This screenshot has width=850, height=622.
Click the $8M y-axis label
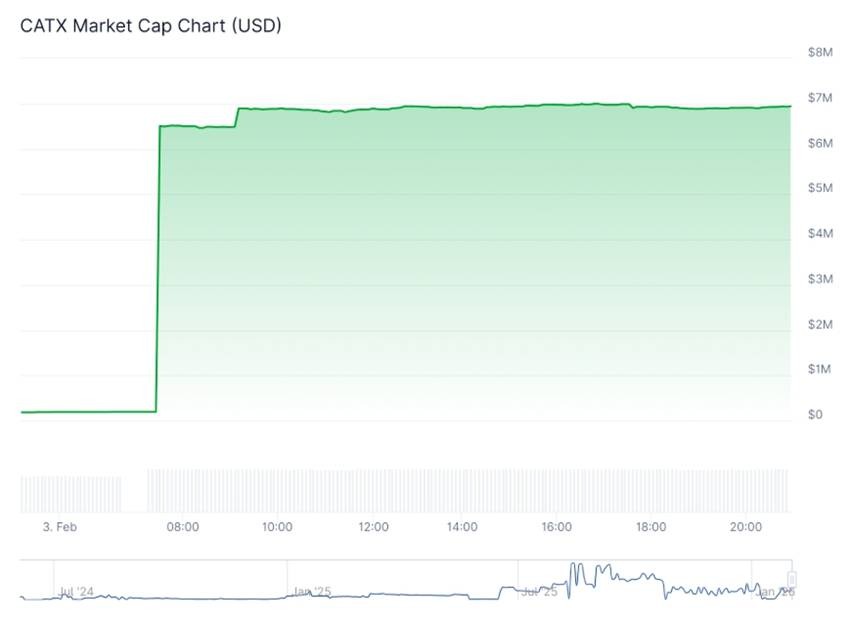pyautogui.click(x=820, y=52)
